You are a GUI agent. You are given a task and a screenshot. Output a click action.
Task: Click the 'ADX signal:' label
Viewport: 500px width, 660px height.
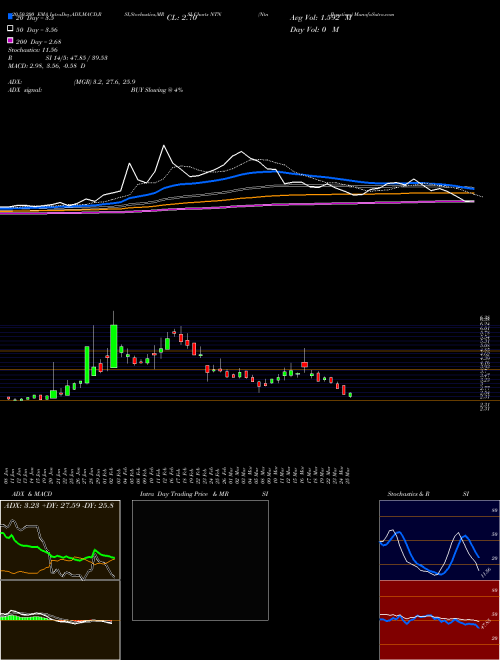click(x=25, y=90)
